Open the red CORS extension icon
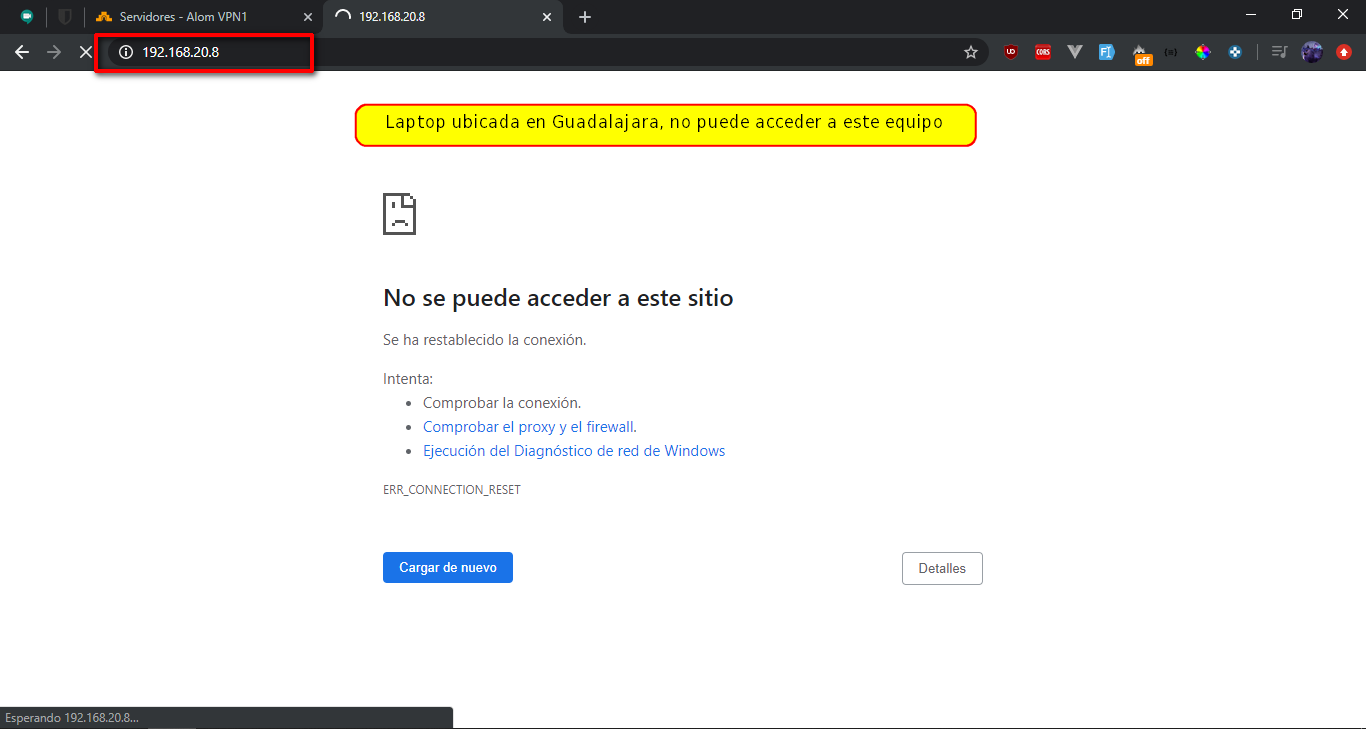The height and width of the screenshot is (729, 1366). (1043, 52)
